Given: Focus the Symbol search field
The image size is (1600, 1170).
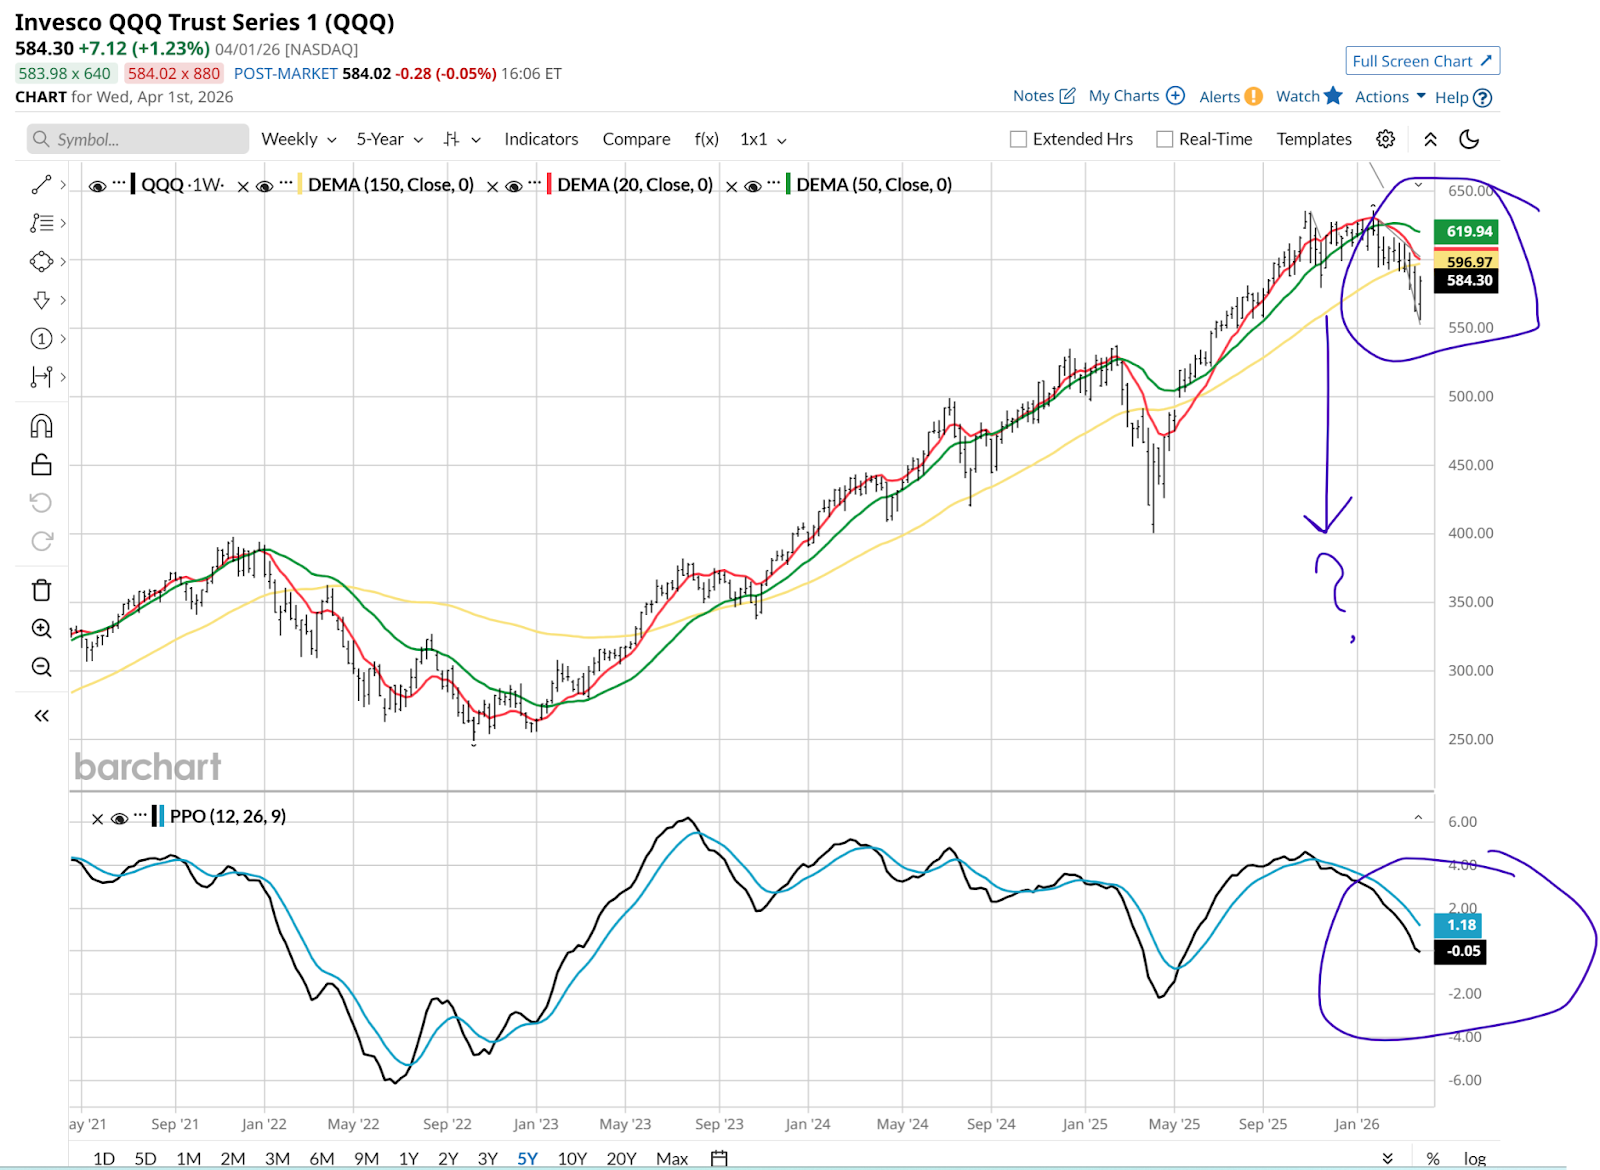Looking at the screenshot, I should coord(138,139).
